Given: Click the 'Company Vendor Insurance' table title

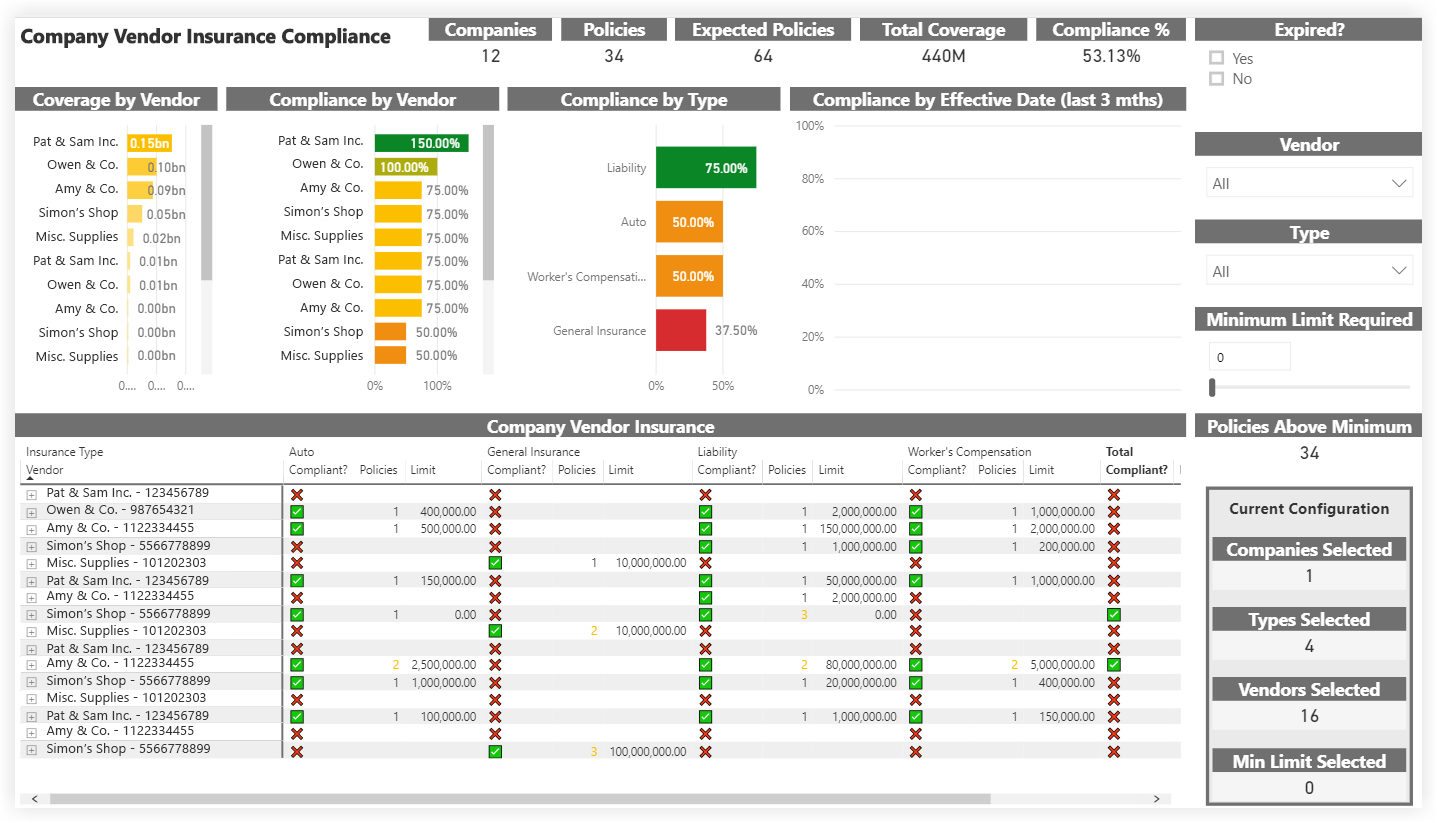Looking at the screenshot, I should click(x=600, y=427).
